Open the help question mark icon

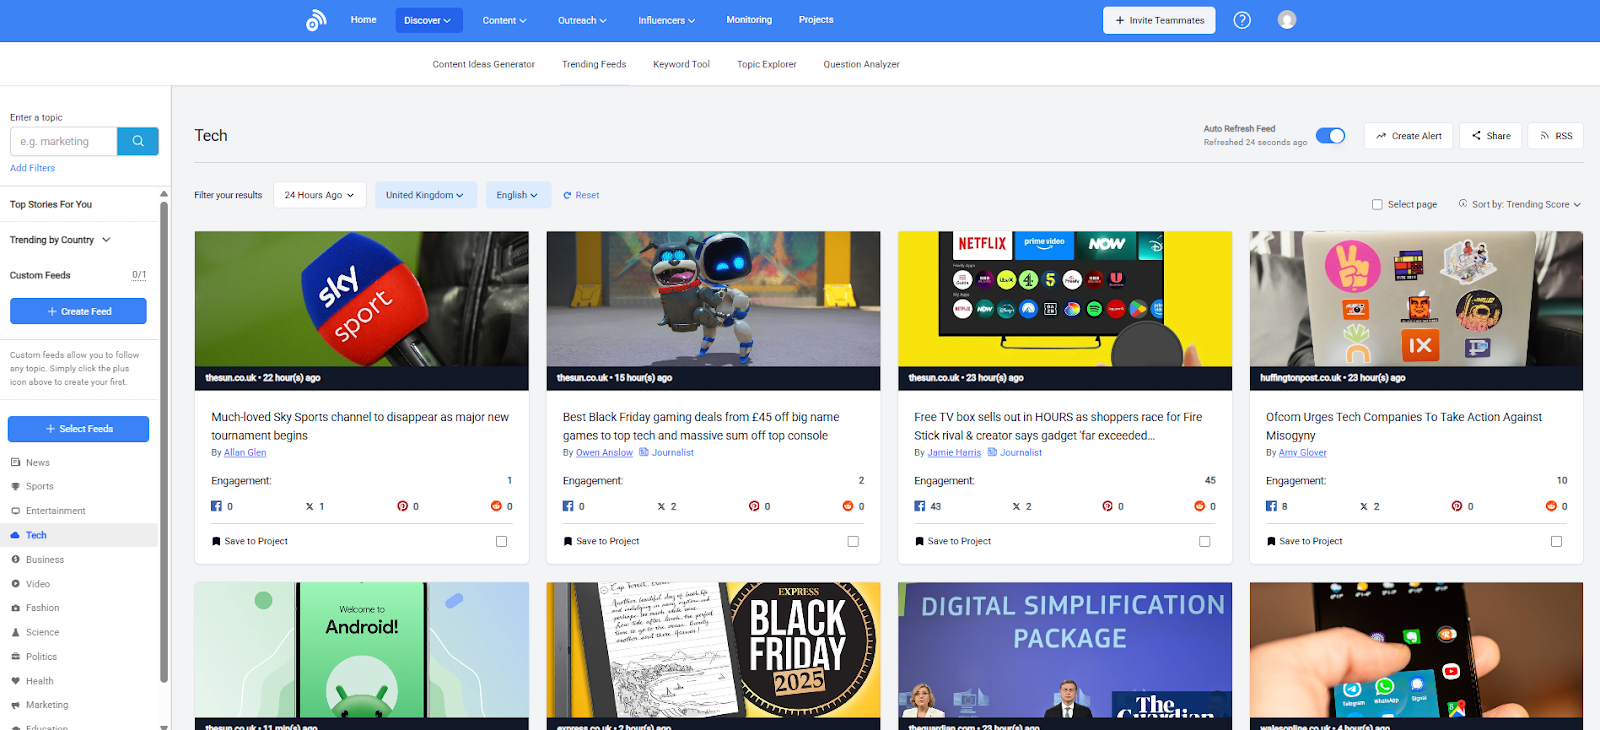1242,20
